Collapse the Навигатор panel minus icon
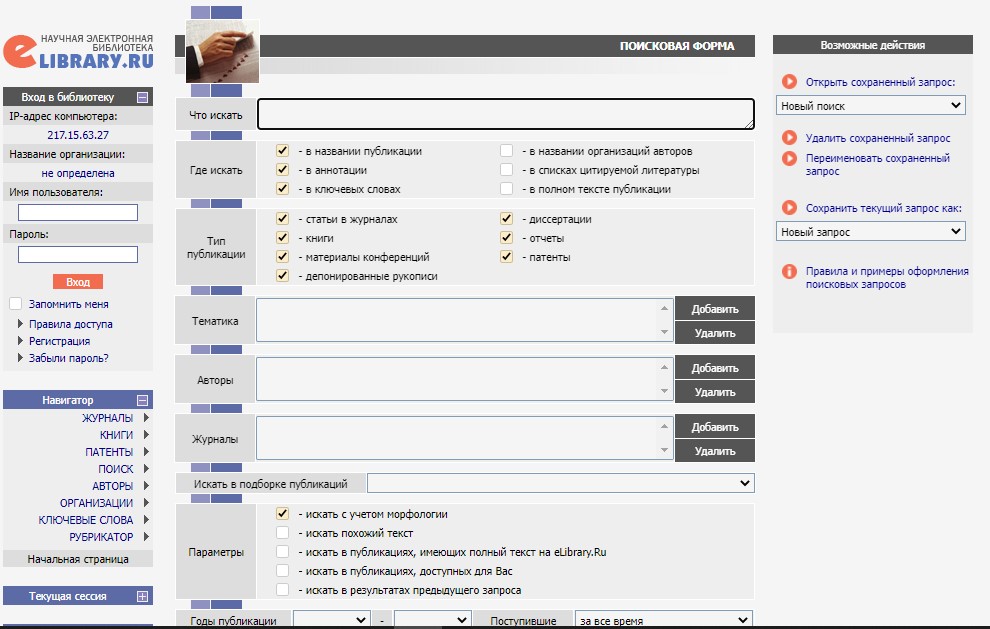The width and height of the screenshot is (990, 629). click(143, 400)
